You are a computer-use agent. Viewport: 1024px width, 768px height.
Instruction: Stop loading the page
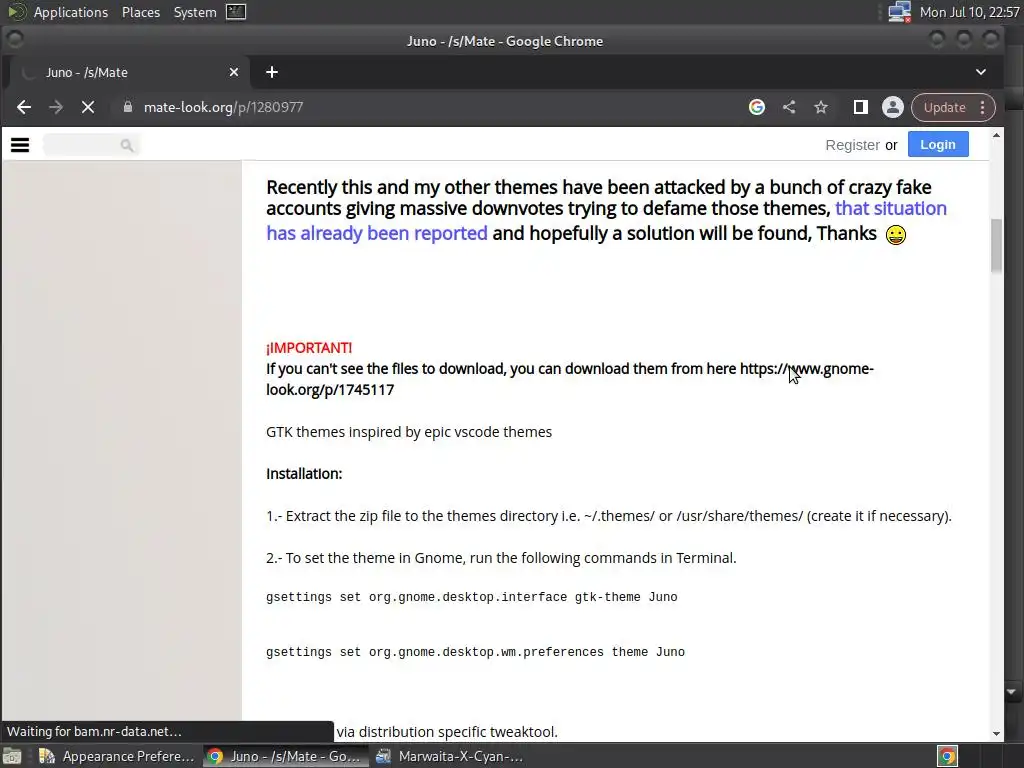pyautogui.click(x=88, y=107)
